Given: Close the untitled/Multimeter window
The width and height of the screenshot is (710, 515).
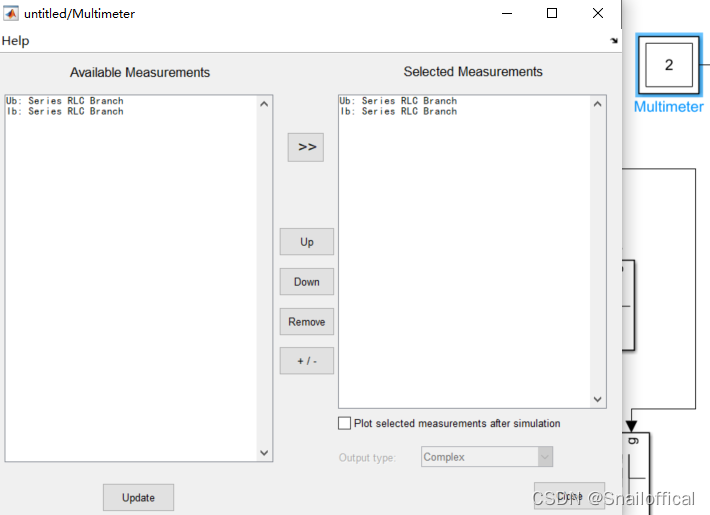Looking at the screenshot, I should [x=598, y=14].
